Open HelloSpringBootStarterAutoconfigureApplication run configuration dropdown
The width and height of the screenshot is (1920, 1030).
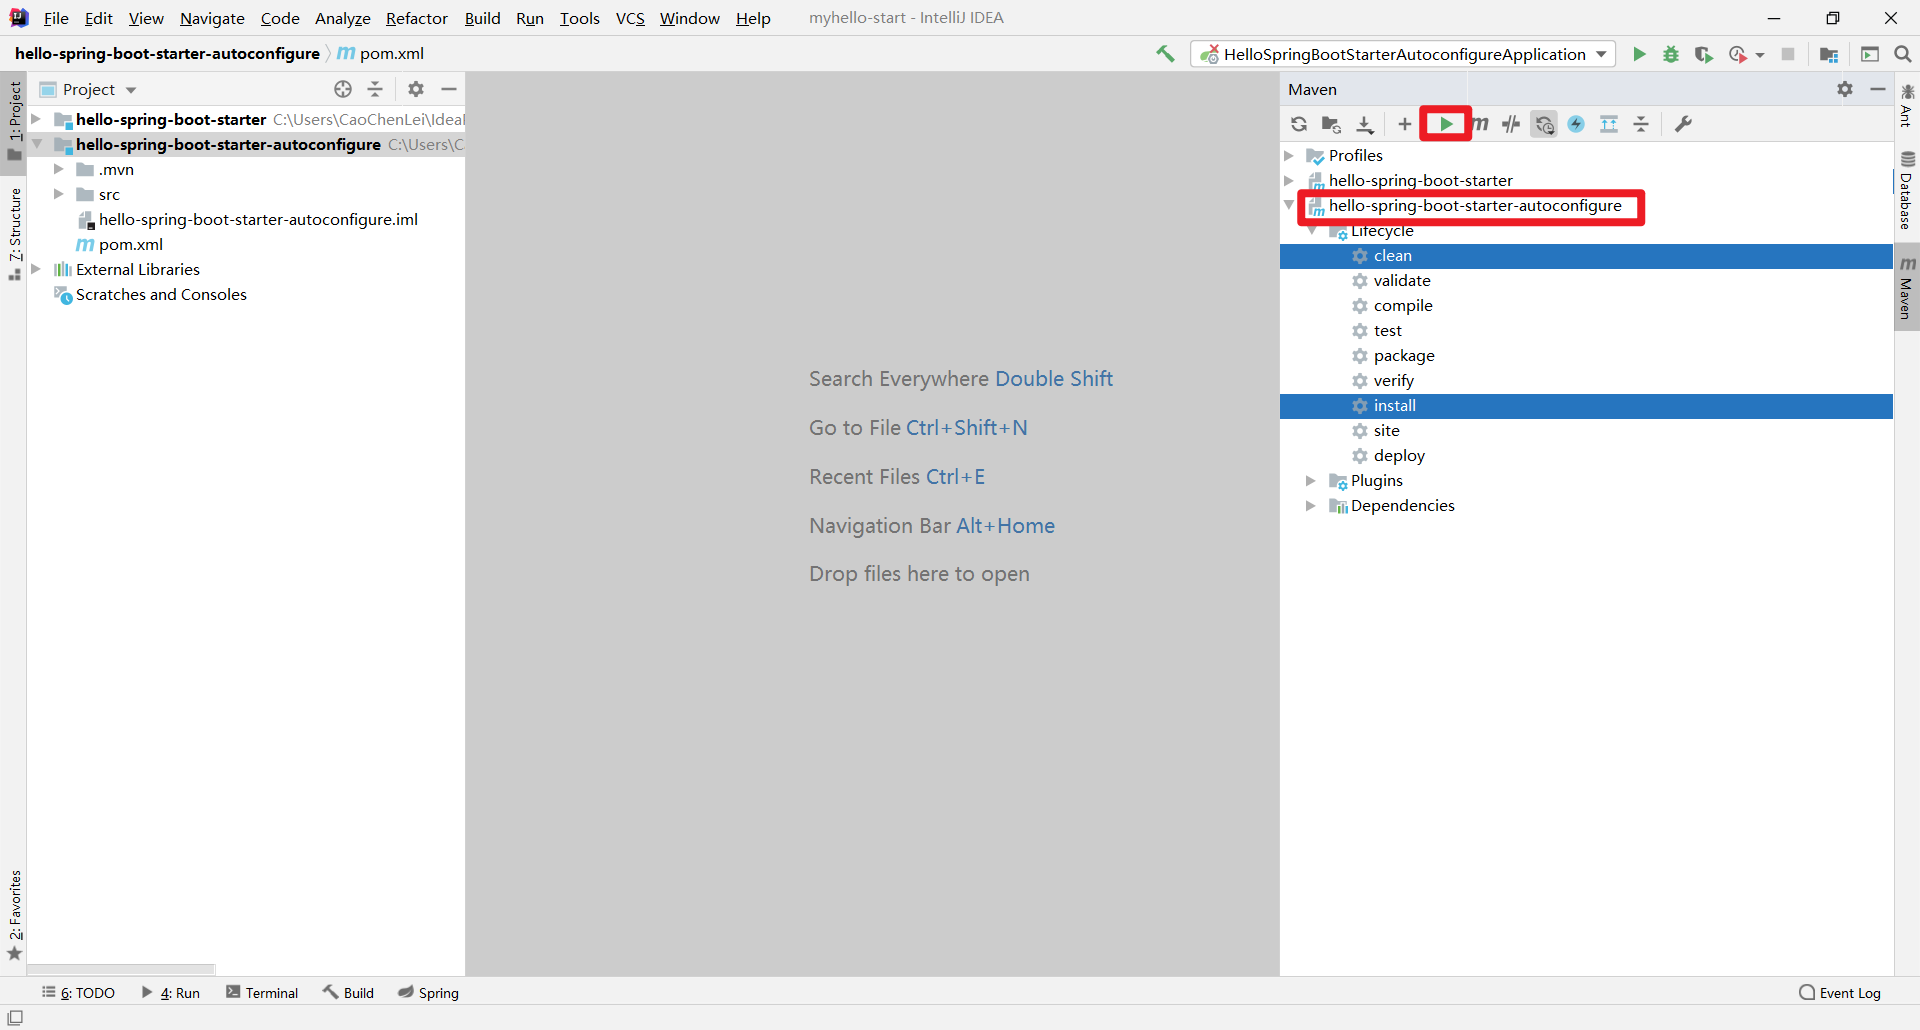1403,54
